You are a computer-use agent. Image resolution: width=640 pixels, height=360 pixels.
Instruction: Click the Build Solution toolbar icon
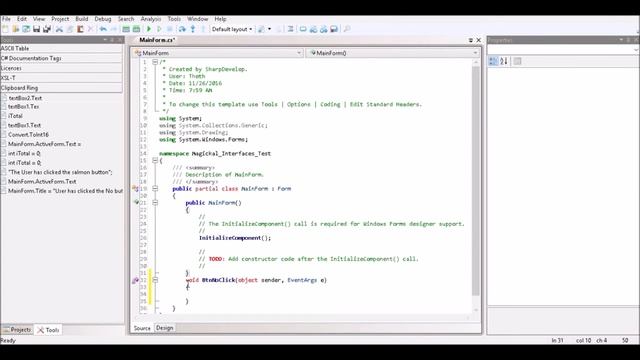126,29
